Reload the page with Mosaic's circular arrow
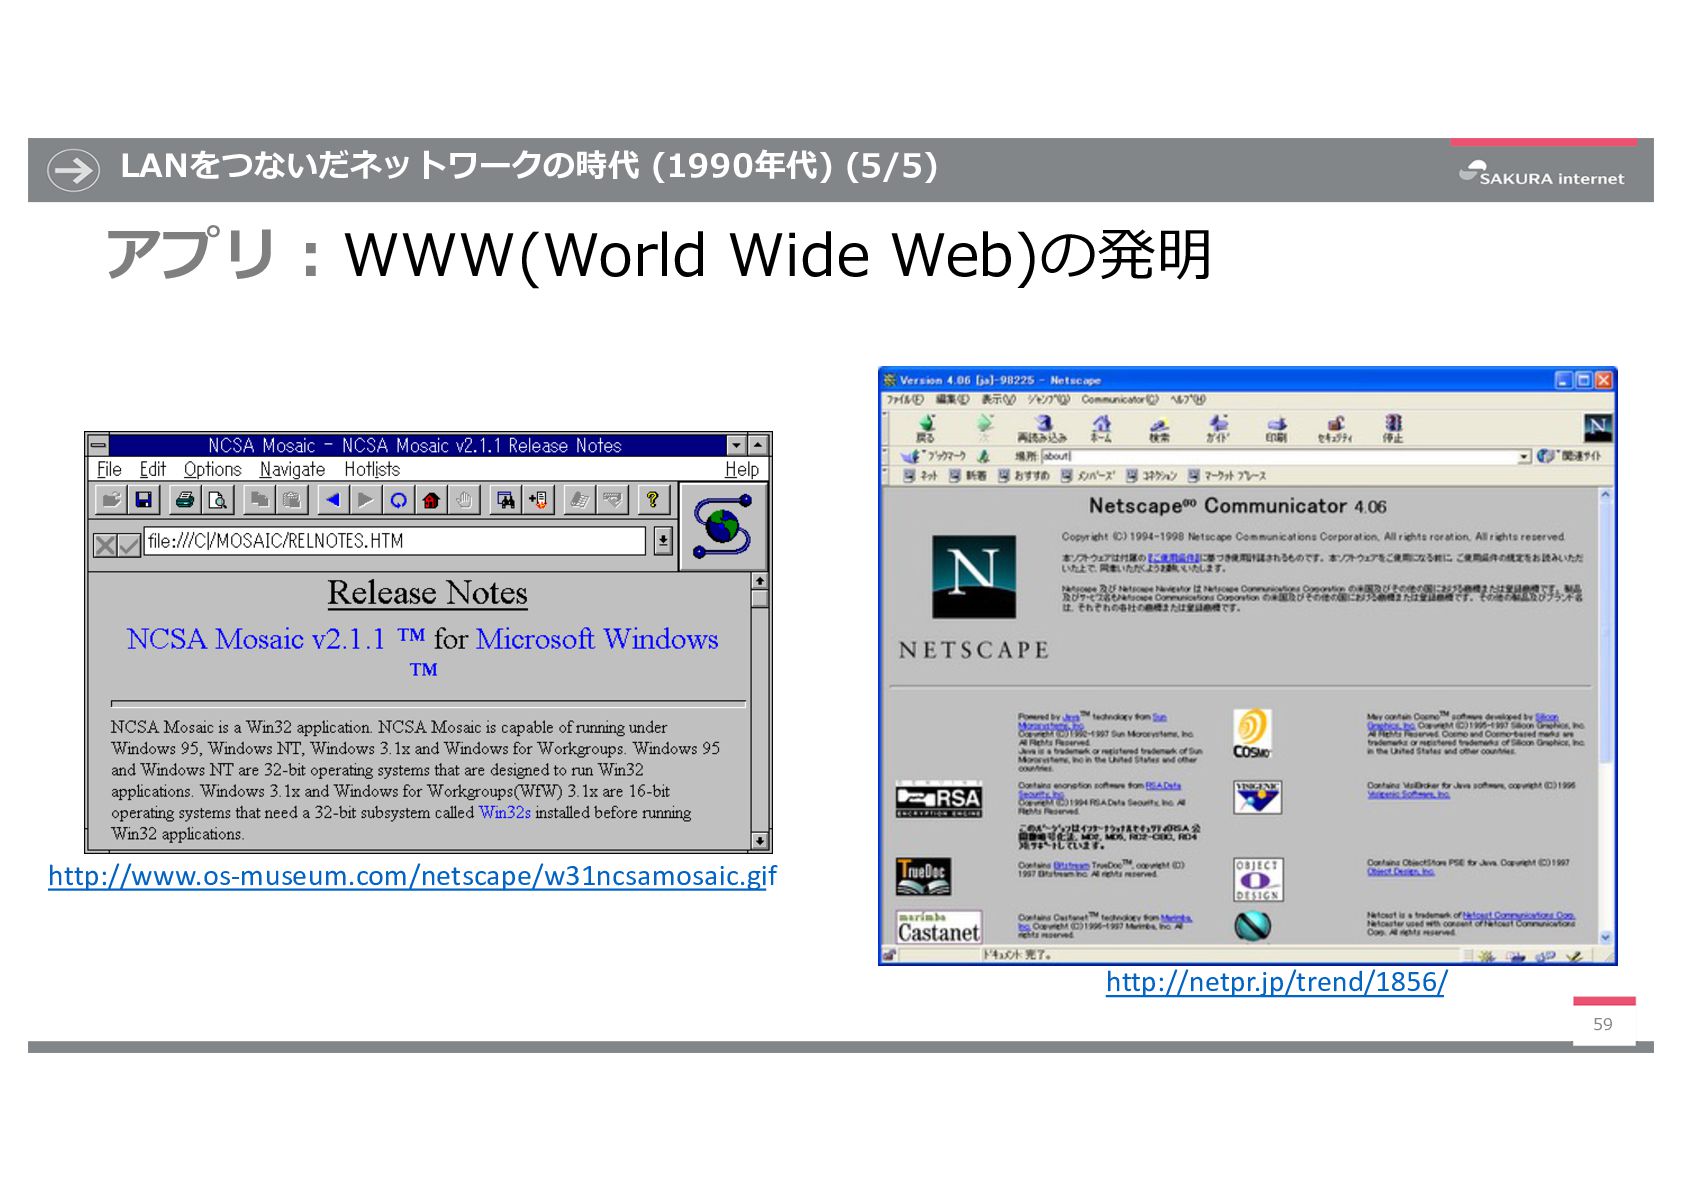The width and height of the screenshot is (1684, 1191). tap(398, 499)
